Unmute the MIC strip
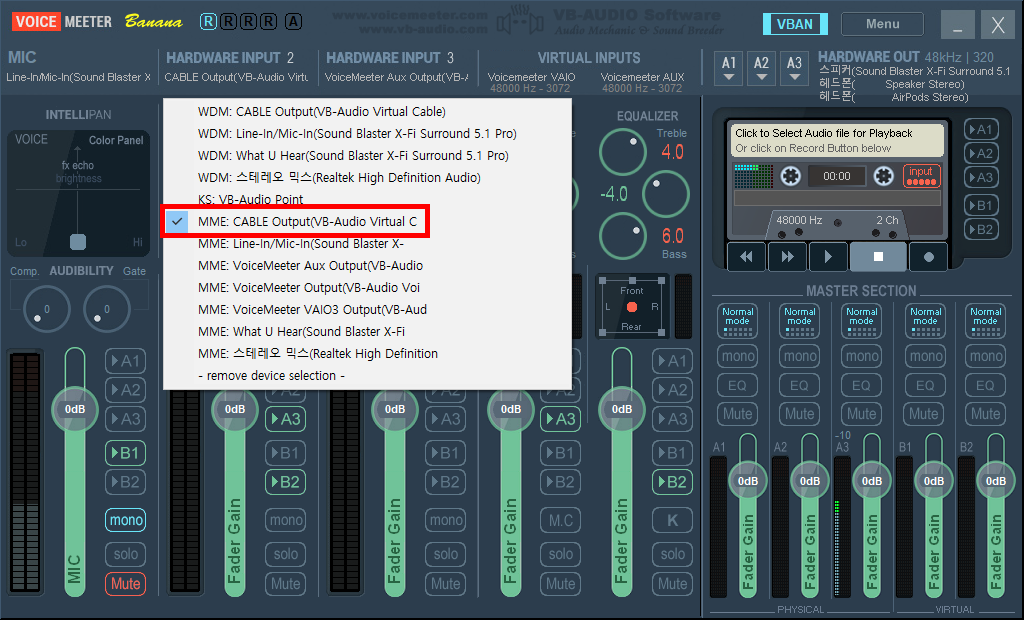Screen dimensions: 1024x620 (x=125, y=583)
